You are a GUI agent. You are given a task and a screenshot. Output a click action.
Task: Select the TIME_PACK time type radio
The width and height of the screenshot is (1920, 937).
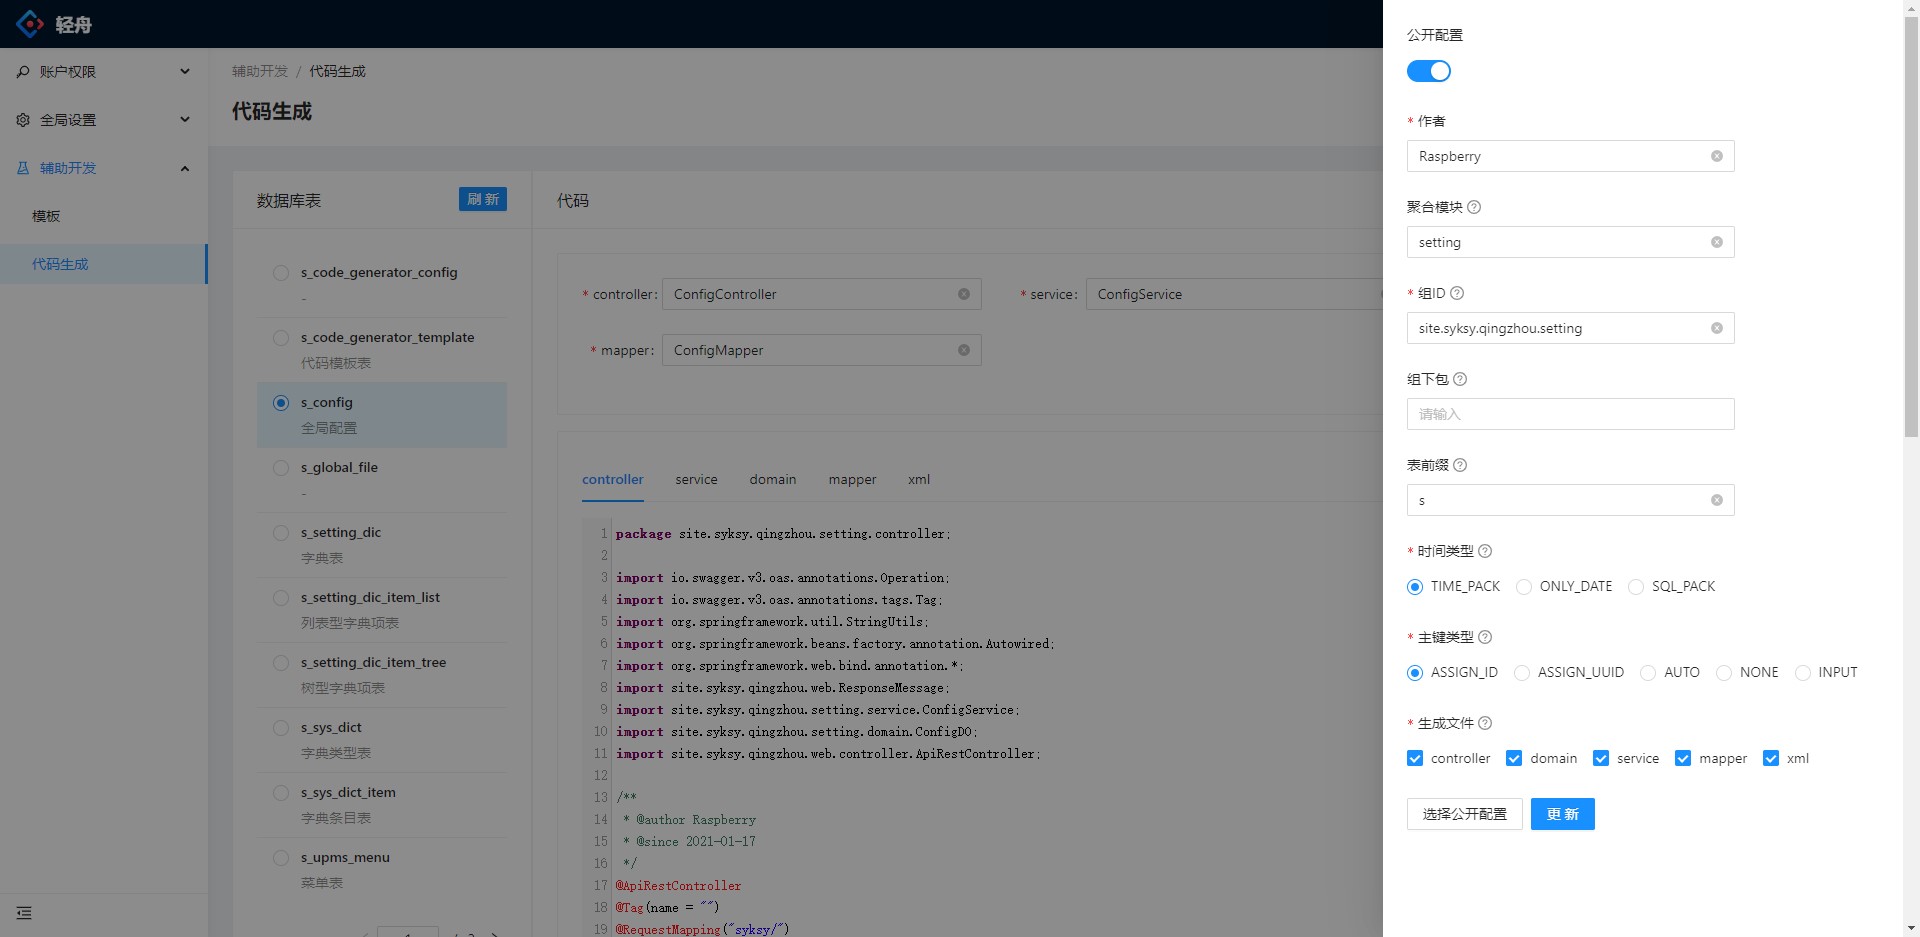click(1415, 587)
